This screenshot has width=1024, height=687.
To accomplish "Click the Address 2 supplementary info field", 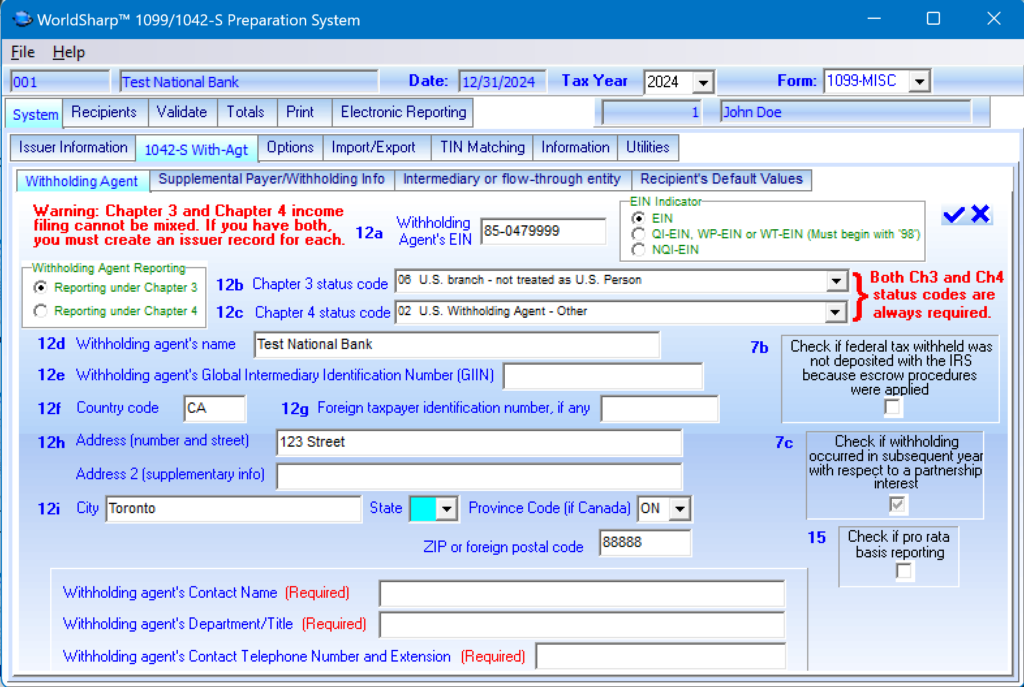I will [x=479, y=475].
